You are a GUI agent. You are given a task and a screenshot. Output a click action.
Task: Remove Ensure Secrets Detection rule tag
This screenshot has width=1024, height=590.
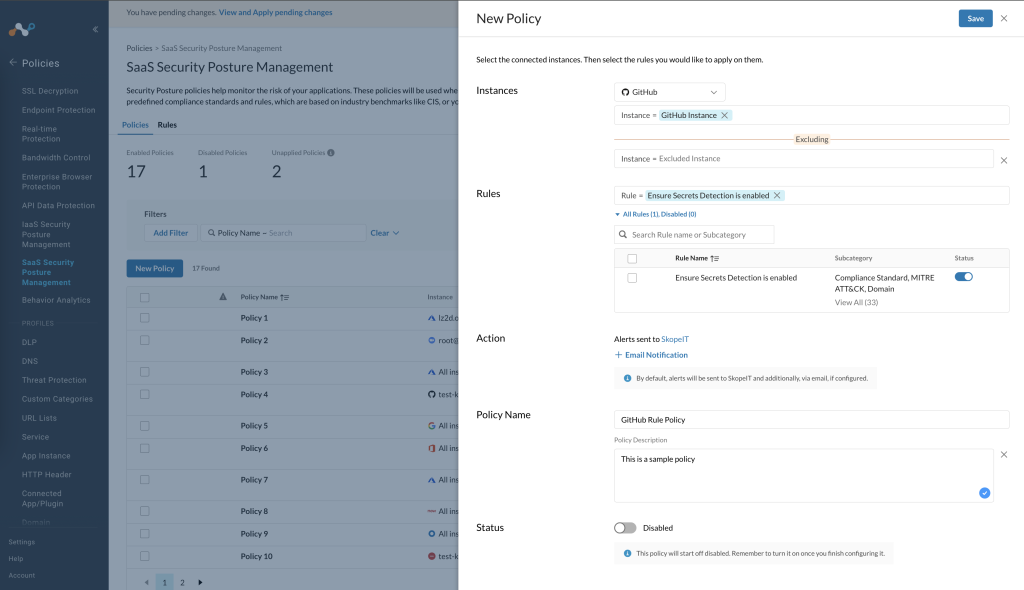[777, 195]
